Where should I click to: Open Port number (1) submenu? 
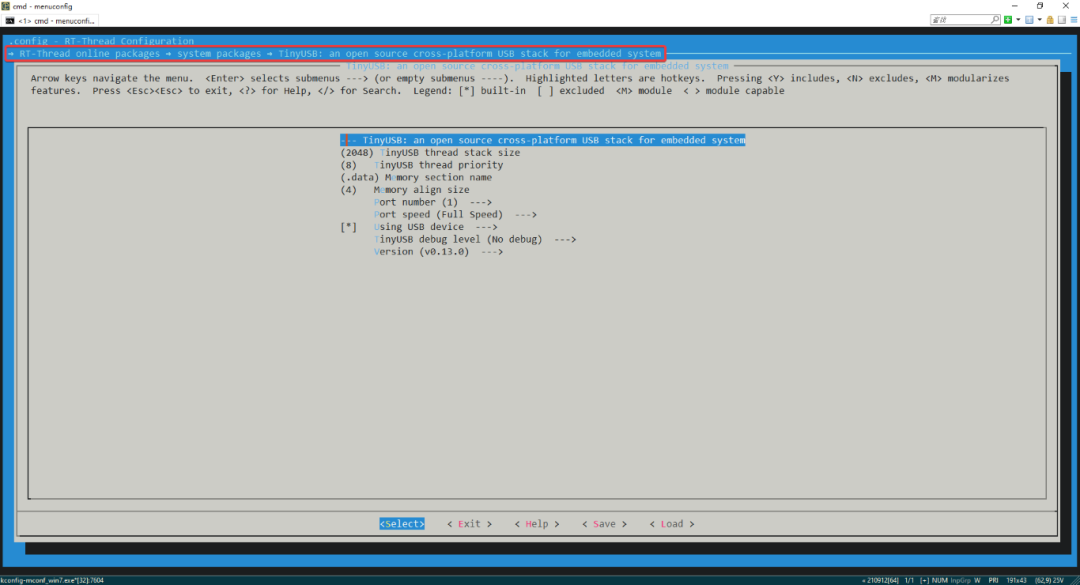click(433, 202)
